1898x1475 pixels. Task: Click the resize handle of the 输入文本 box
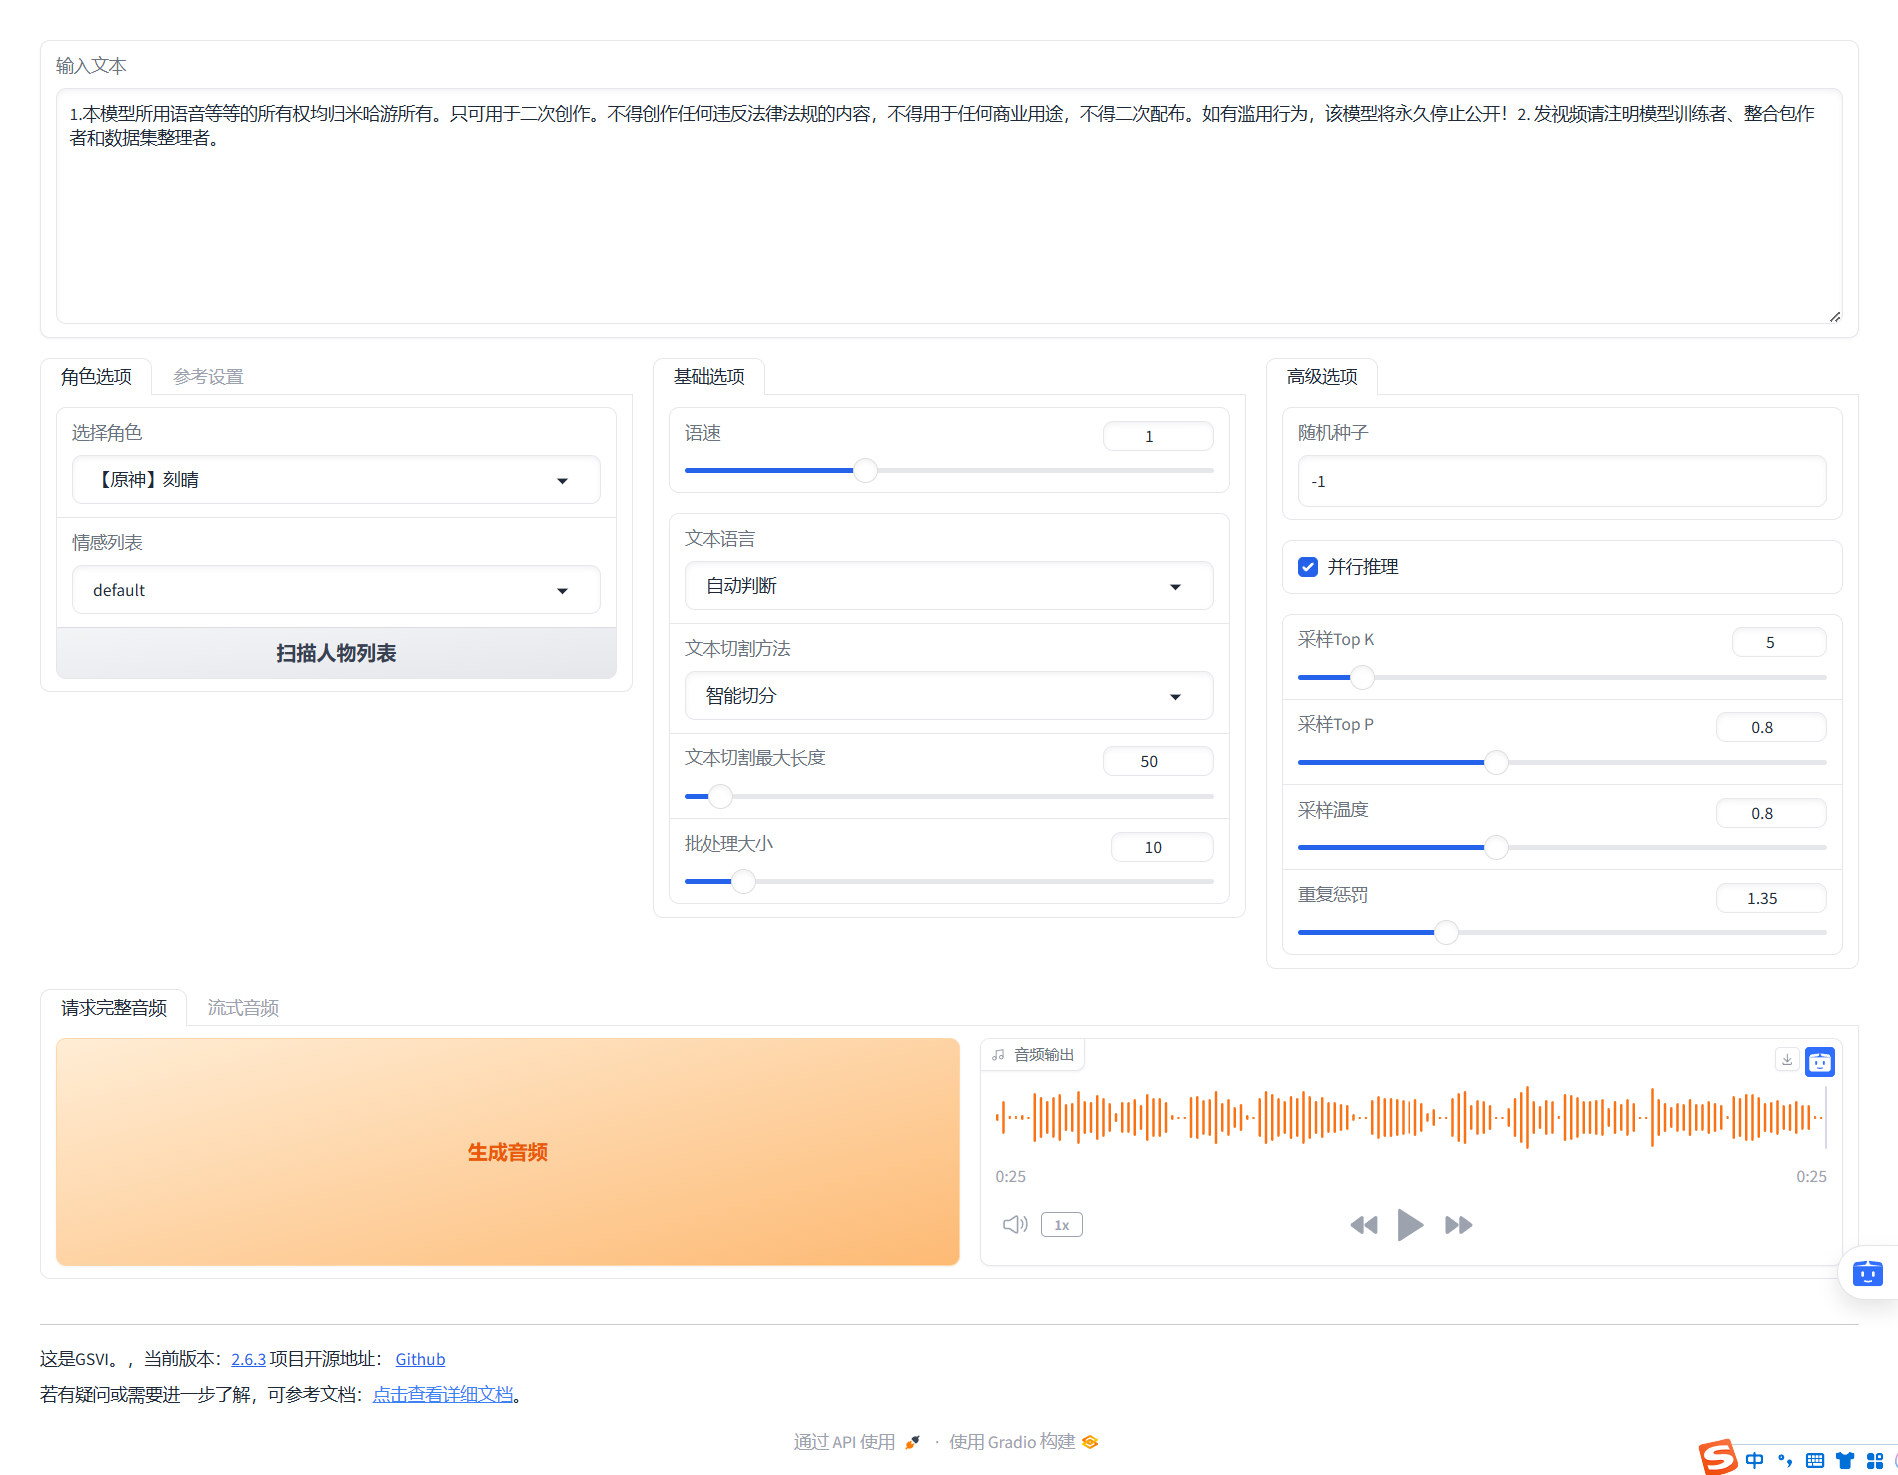[1834, 316]
